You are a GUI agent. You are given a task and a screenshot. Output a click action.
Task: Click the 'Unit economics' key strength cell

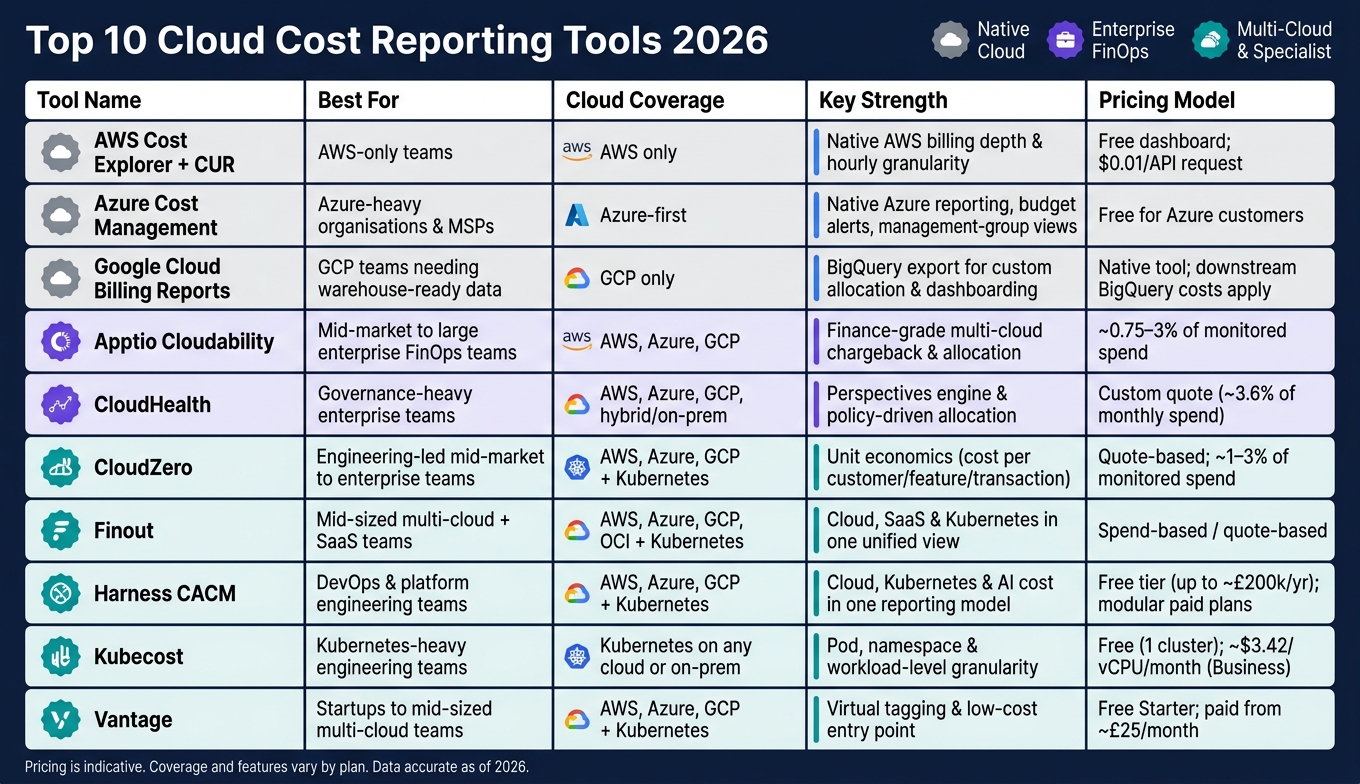pyautogui.click(x=946, y=467)
